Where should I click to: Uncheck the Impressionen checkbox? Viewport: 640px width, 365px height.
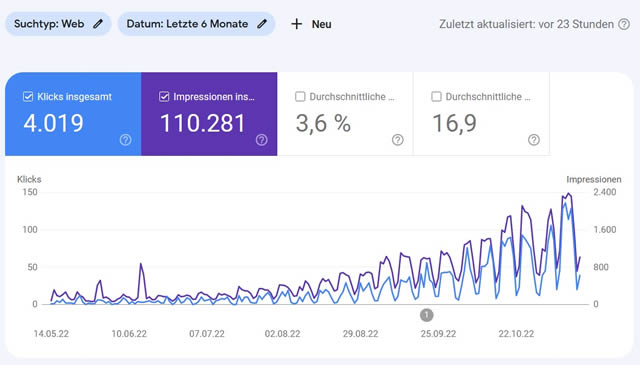coord(164,97)
